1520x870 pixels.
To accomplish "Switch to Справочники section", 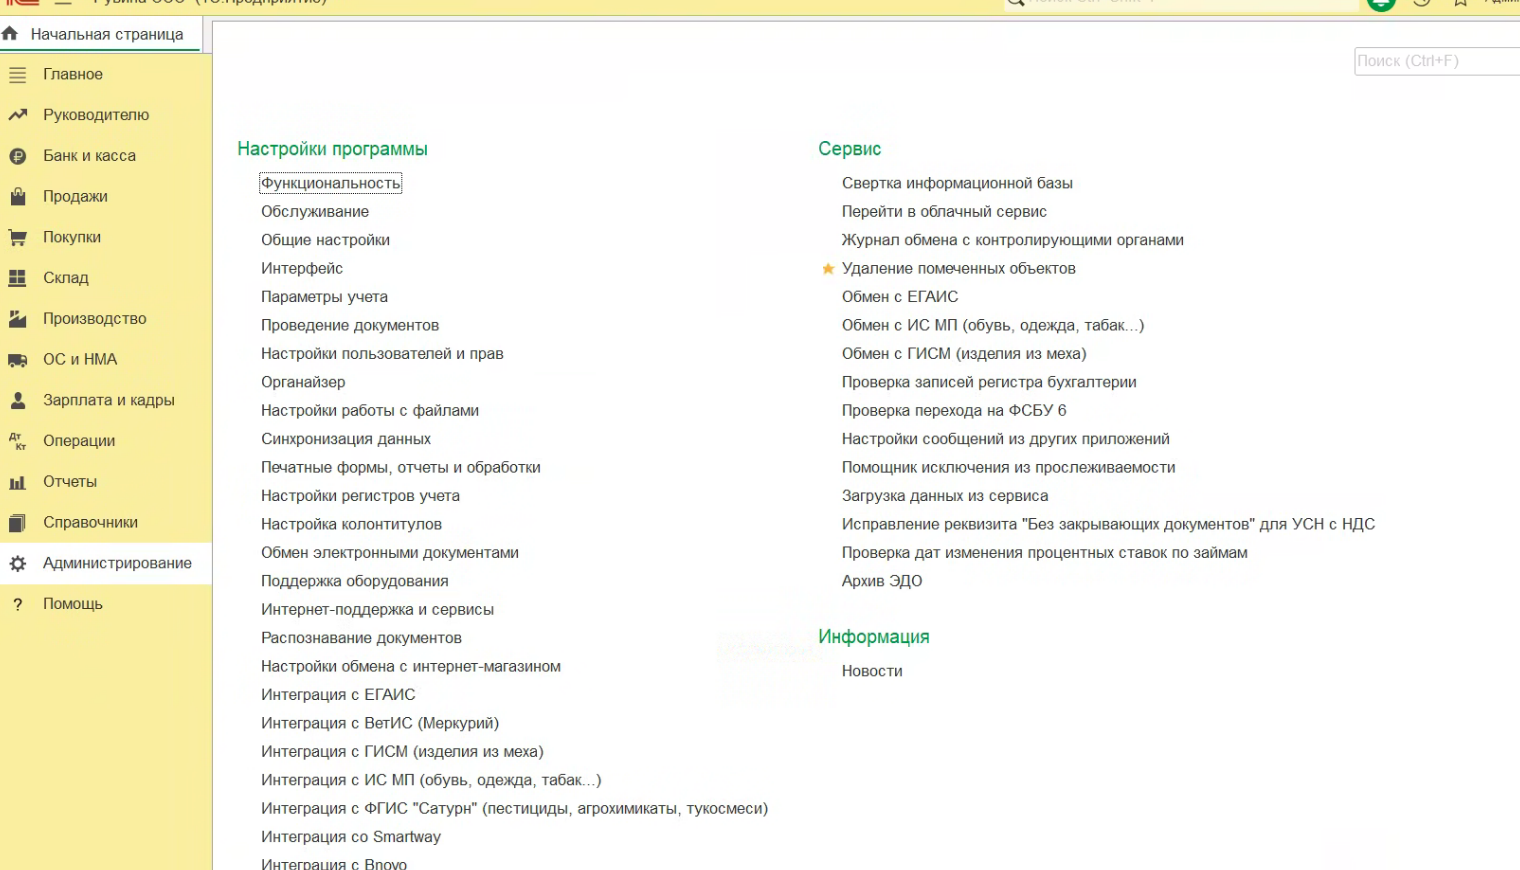I will click(90, 523).
